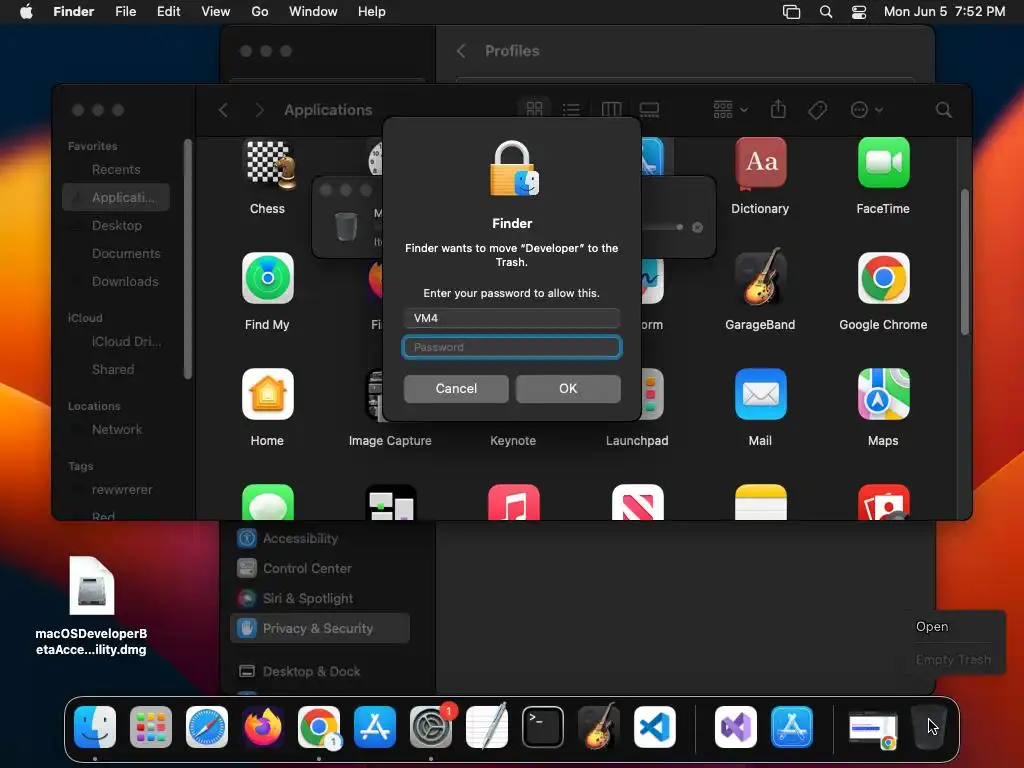Switch Finder to list view

coord(571,109)
